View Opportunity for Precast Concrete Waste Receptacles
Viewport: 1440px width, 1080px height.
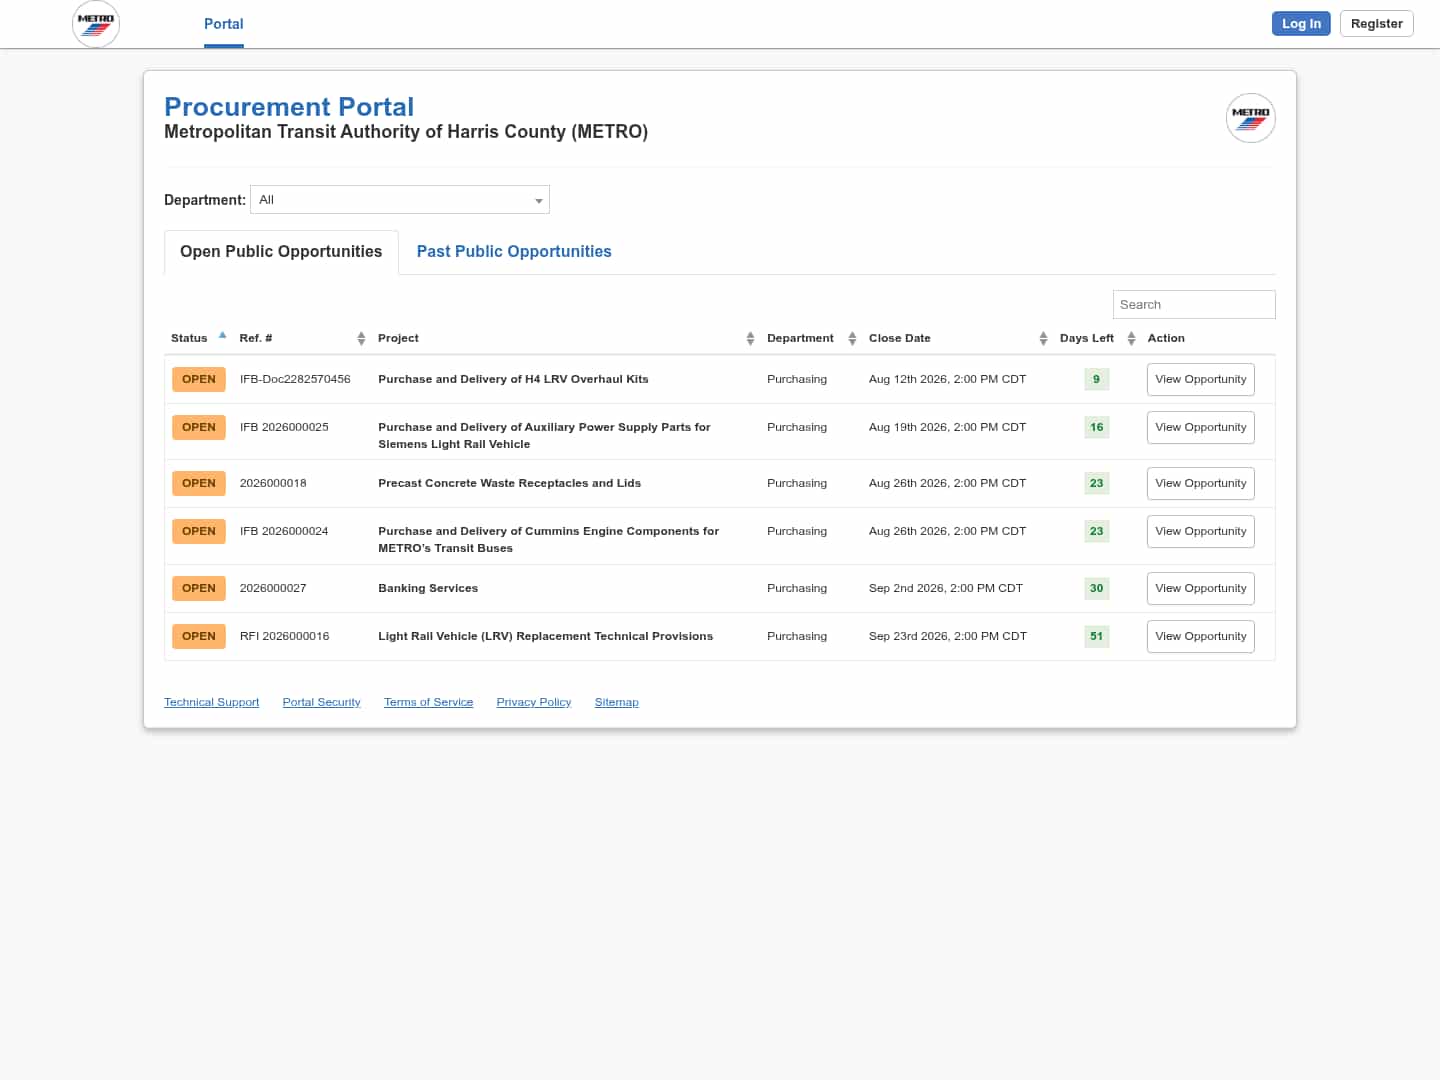[x=1201, y=484]
